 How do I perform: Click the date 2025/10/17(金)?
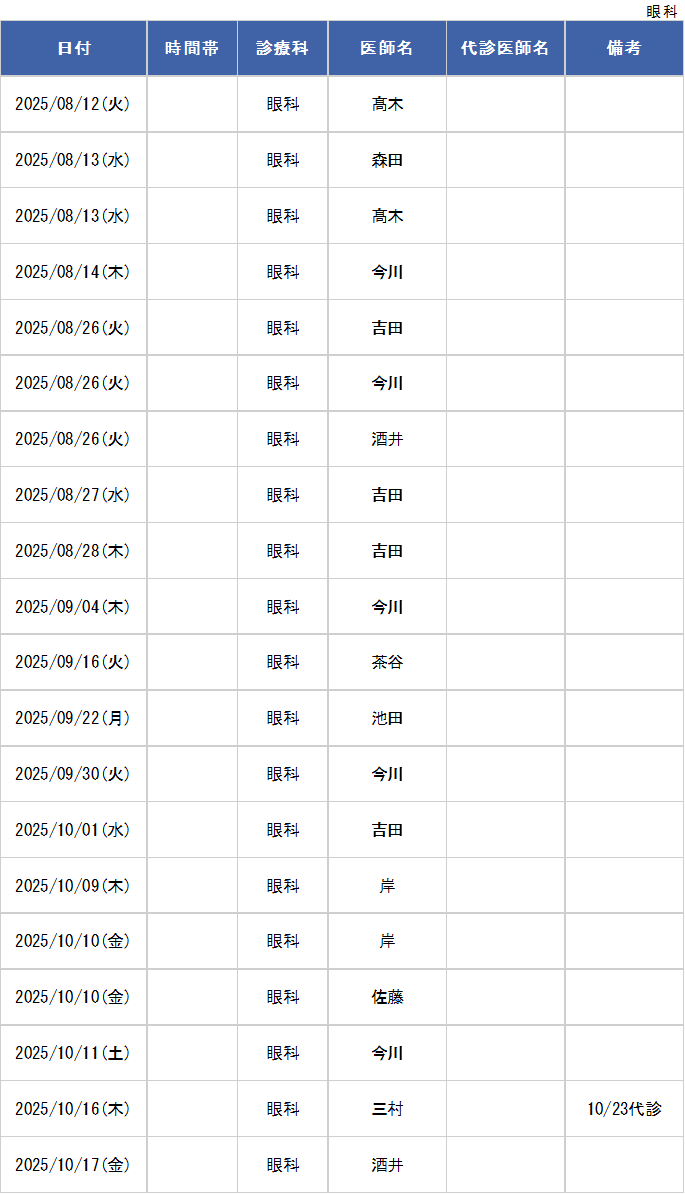click(74, 1165)
